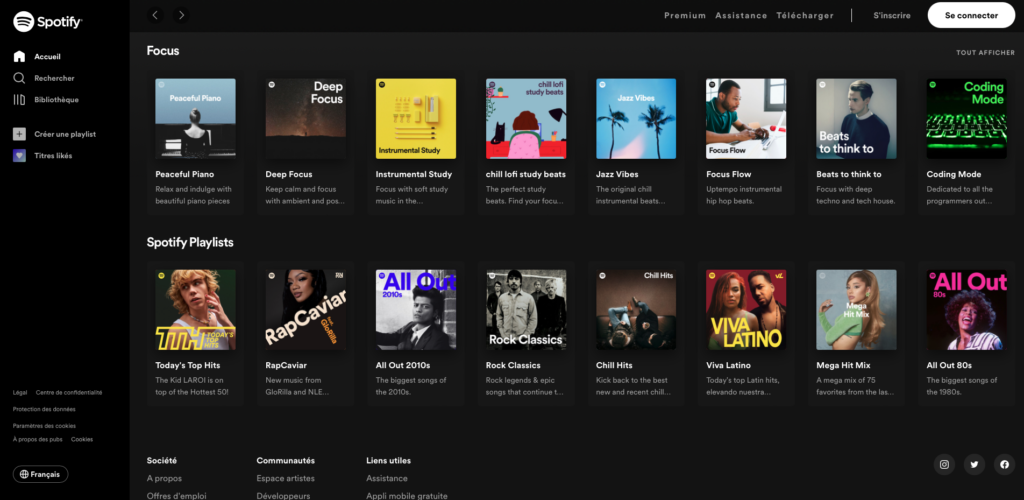This screenshot has height=500, width=1024.
Task: Open the Focus Flow cover thumbnail
Action: point(746,119)
